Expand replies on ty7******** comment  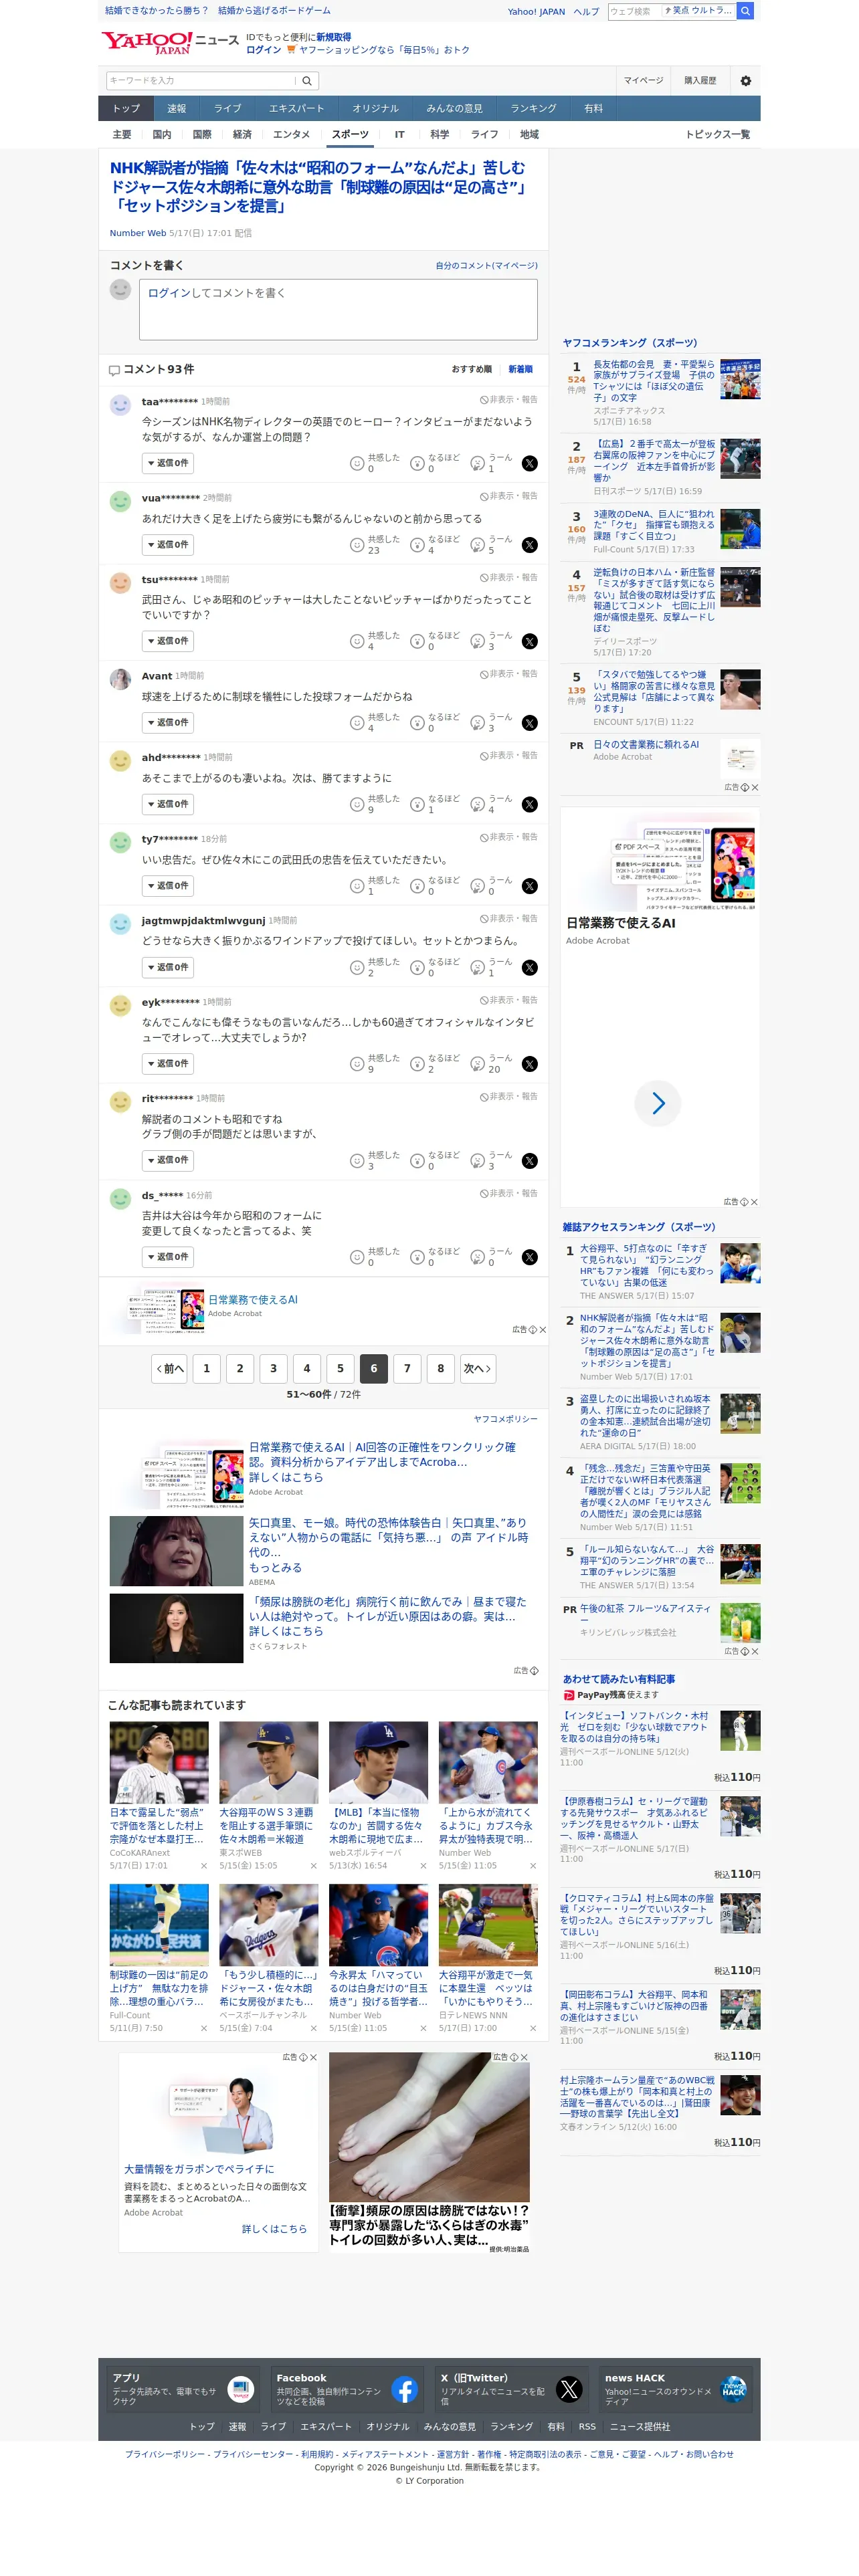pos(168,886)
